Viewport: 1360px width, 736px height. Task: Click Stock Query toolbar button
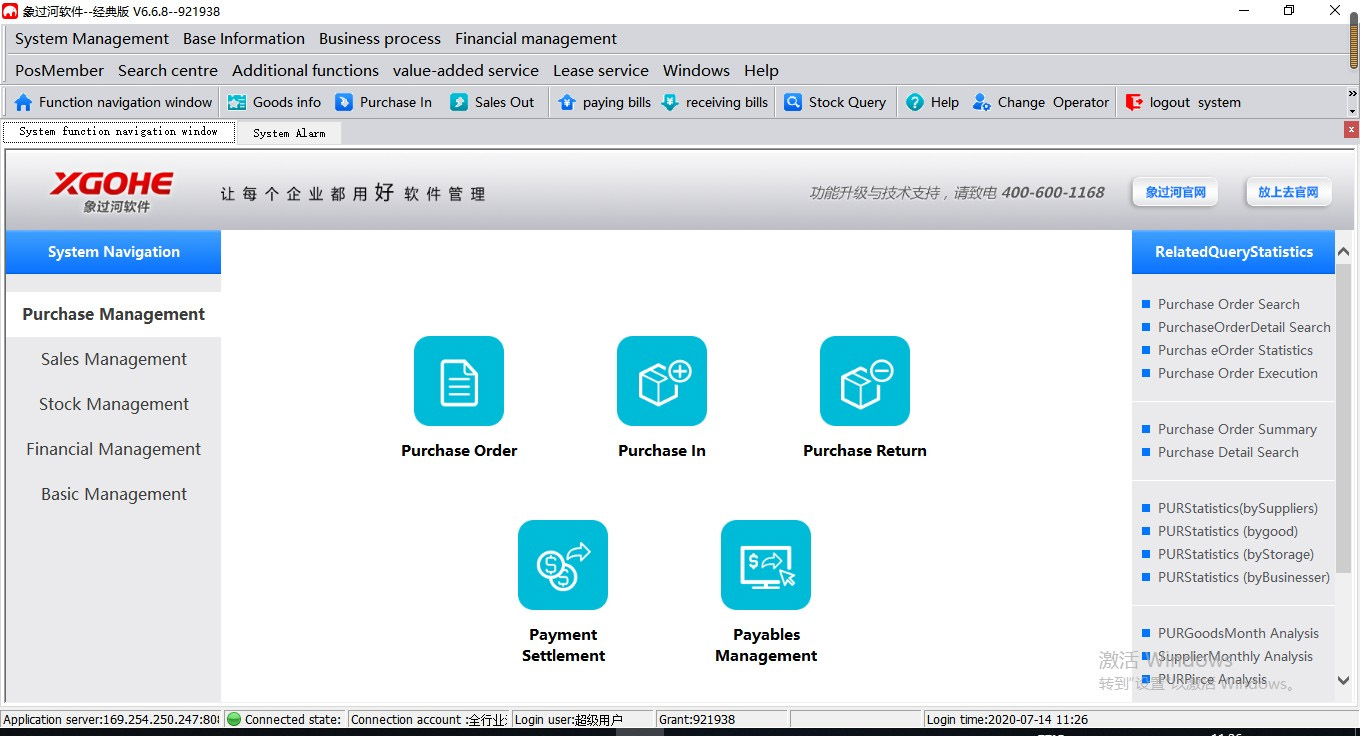point(835,102)
